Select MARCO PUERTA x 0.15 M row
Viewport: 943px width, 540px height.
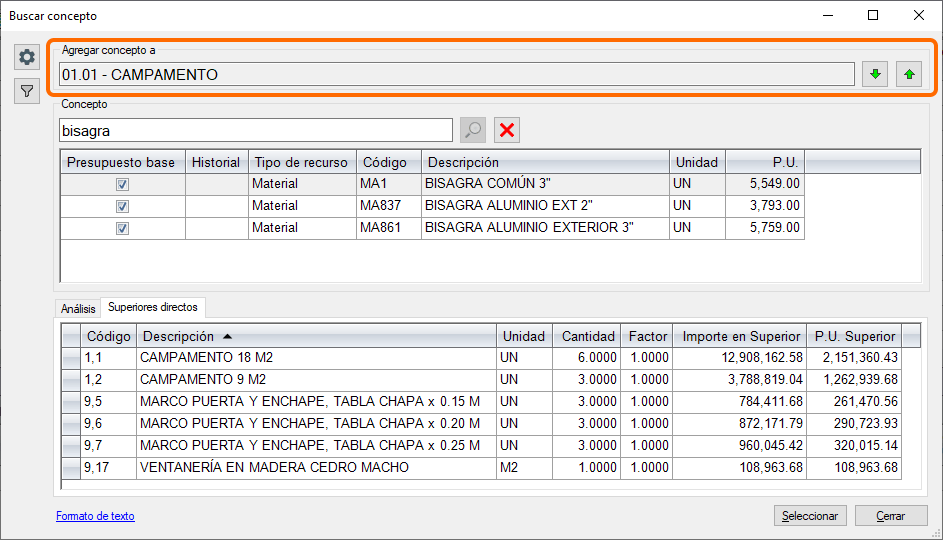coord(481,402)
